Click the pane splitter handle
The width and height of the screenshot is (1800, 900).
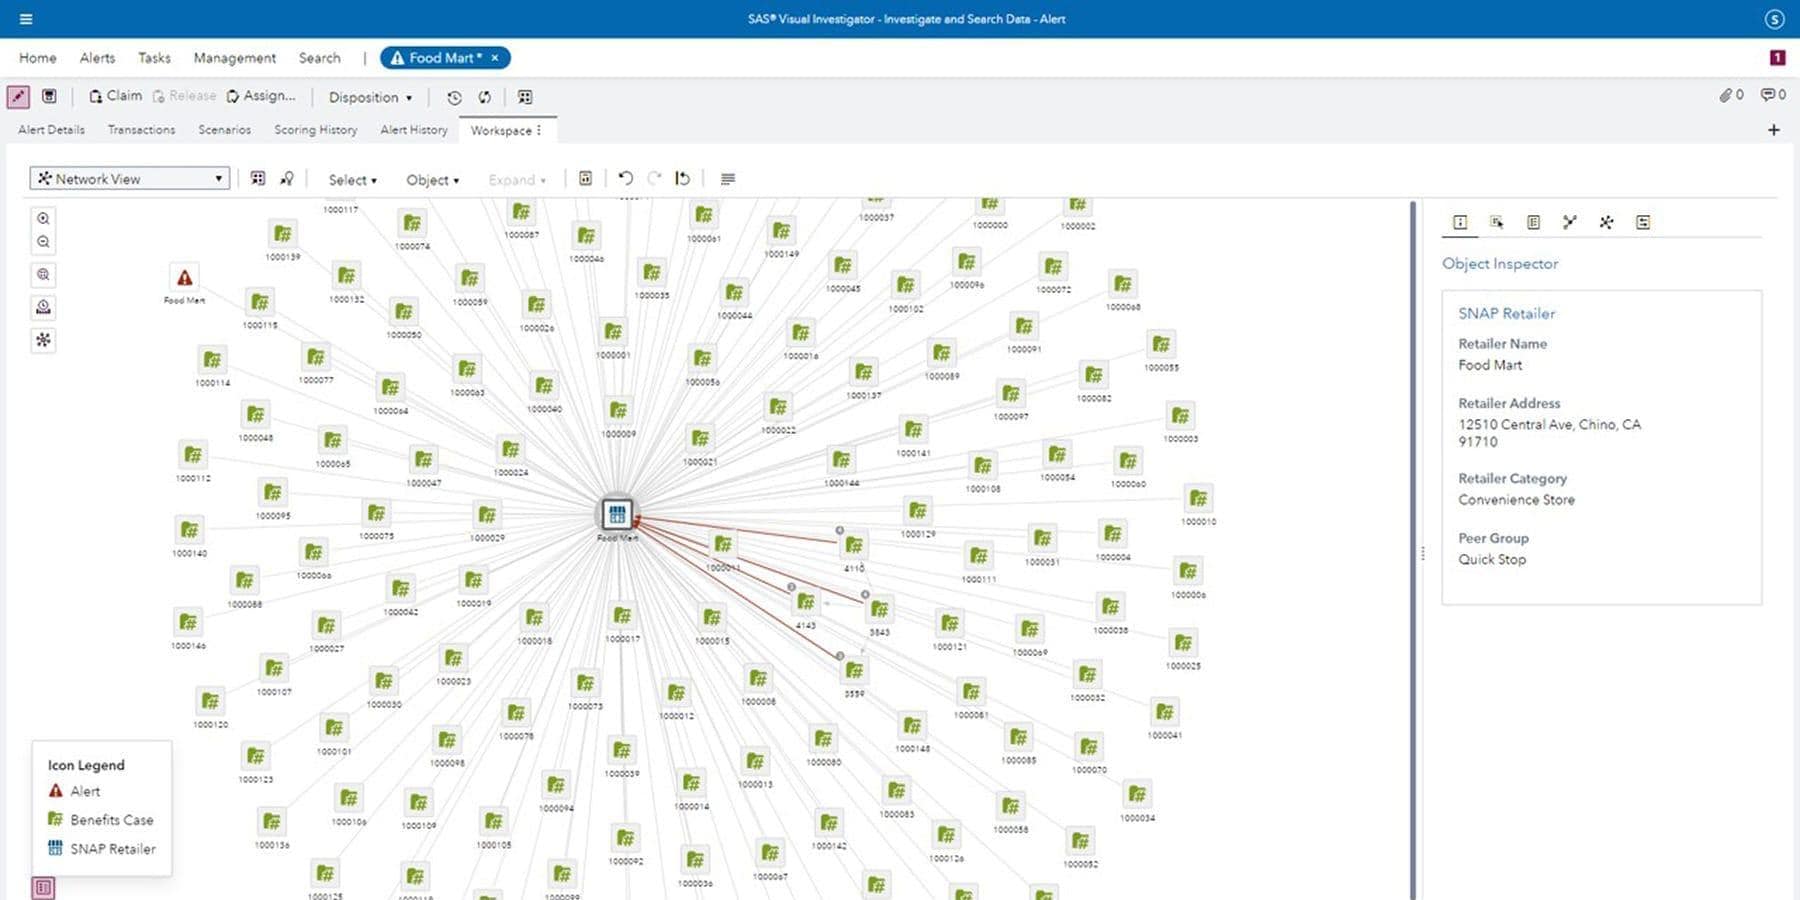[x=1423, y=553]
